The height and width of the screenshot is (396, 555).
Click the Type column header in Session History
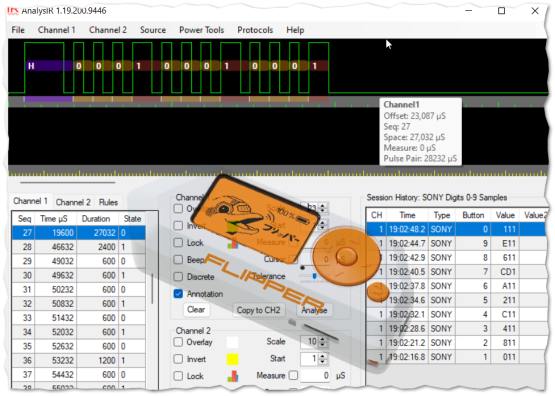pos(442,215)
